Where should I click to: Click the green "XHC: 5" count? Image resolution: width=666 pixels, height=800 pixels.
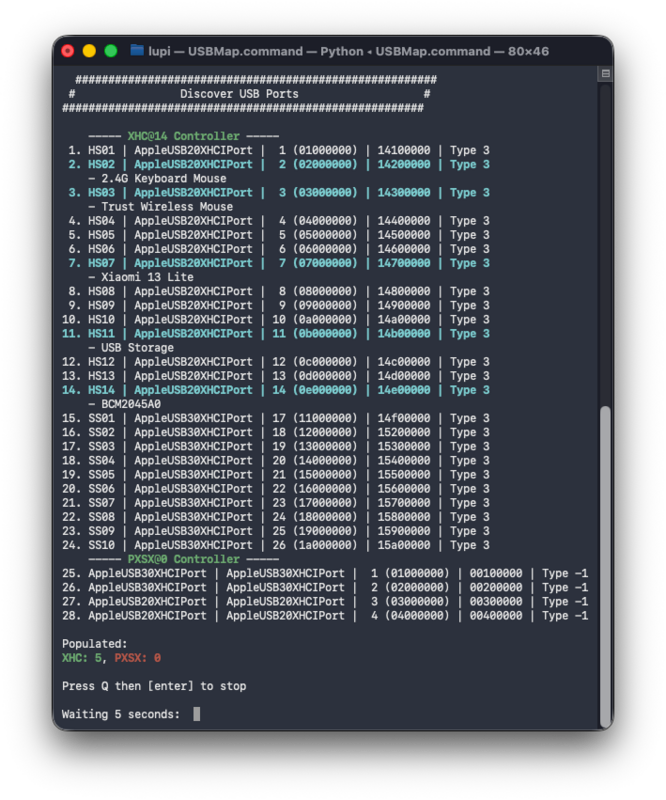(82, 658)
